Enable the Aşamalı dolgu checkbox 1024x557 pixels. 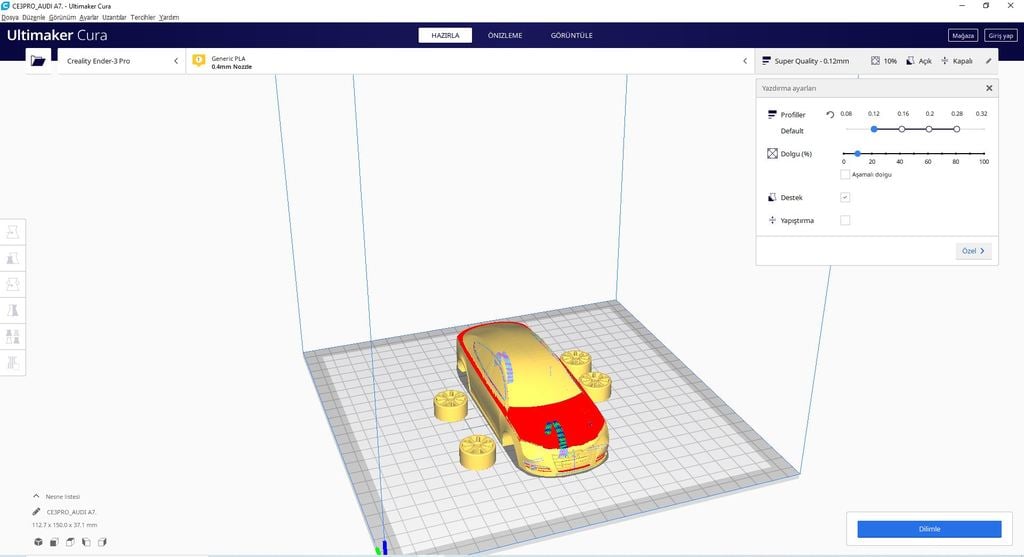pos(845,174)
